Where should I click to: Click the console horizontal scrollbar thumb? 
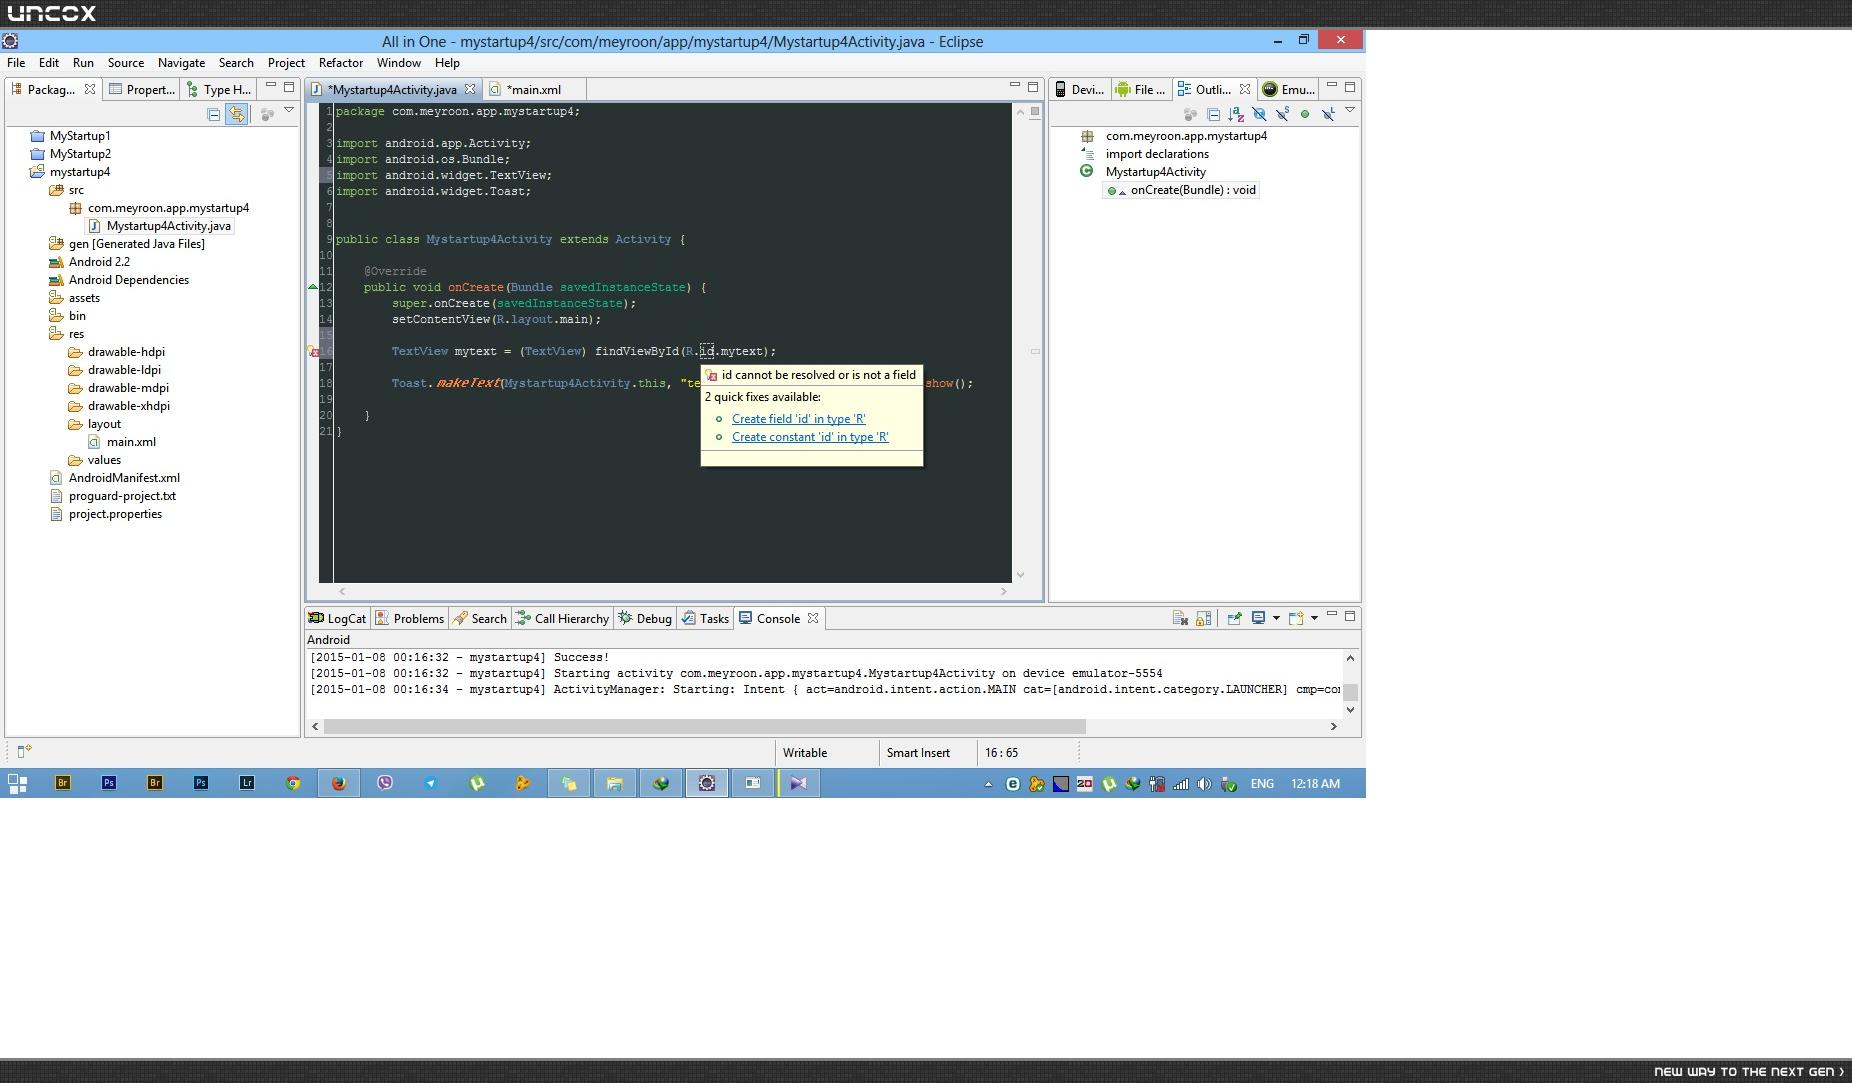[705, 726]
